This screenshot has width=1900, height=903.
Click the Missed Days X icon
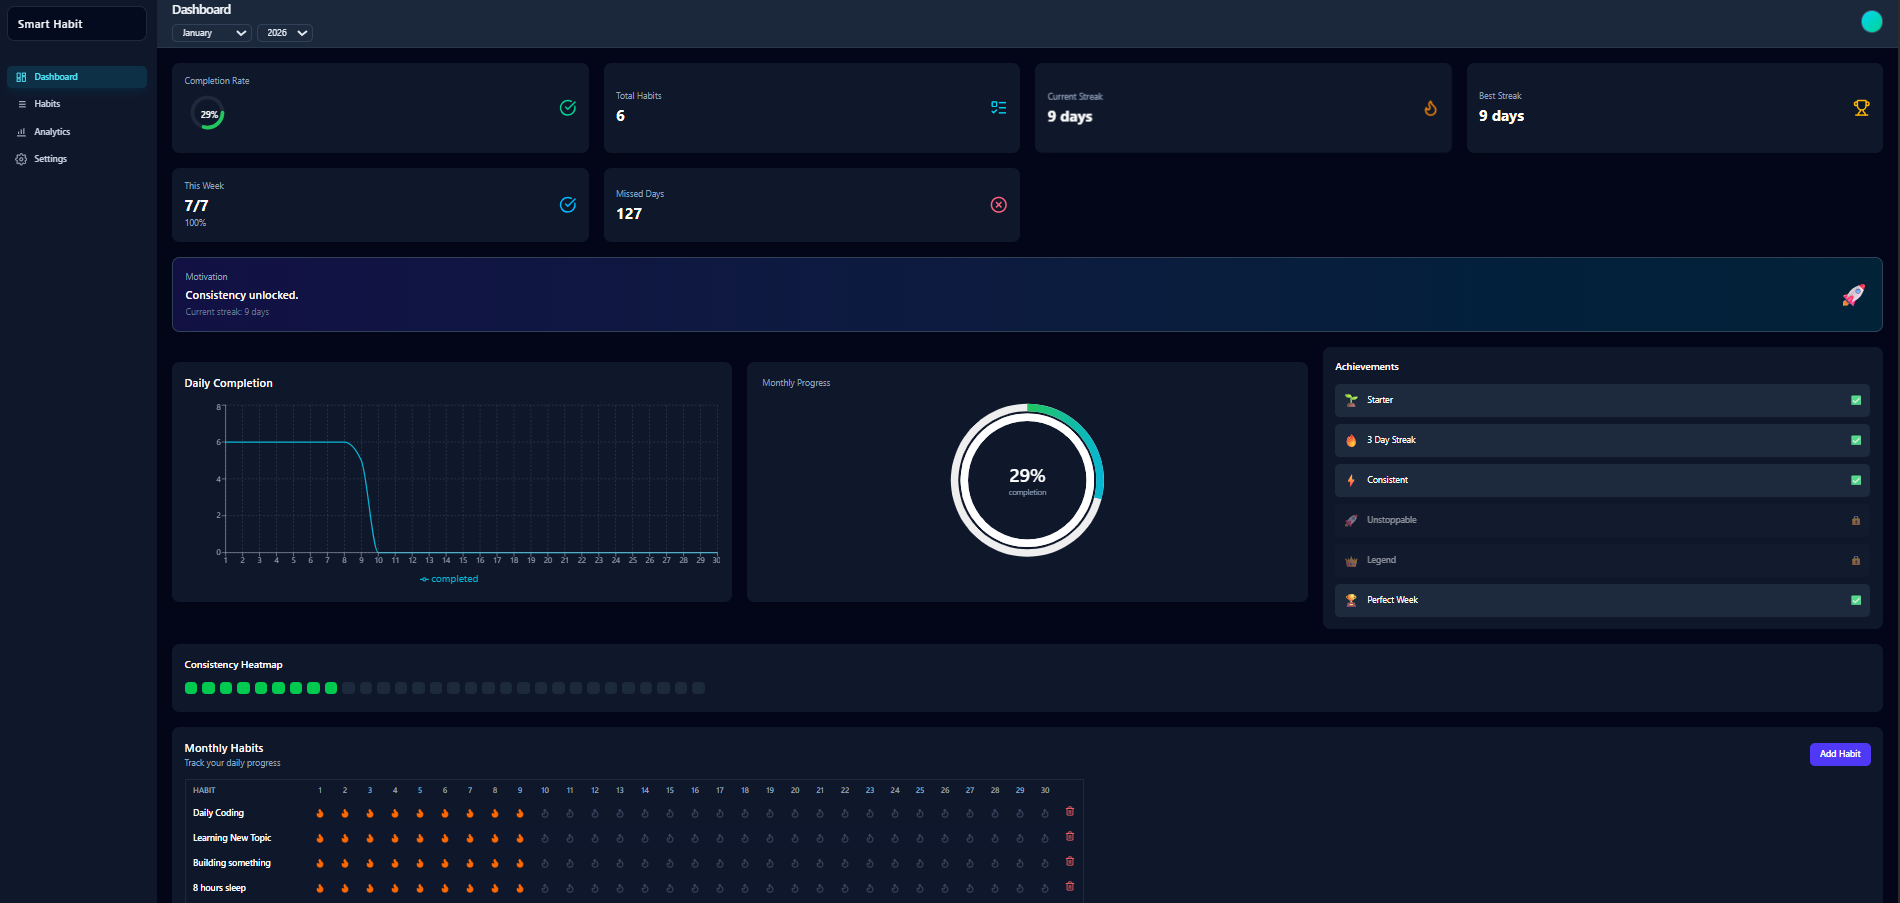(x=998, y=205)
